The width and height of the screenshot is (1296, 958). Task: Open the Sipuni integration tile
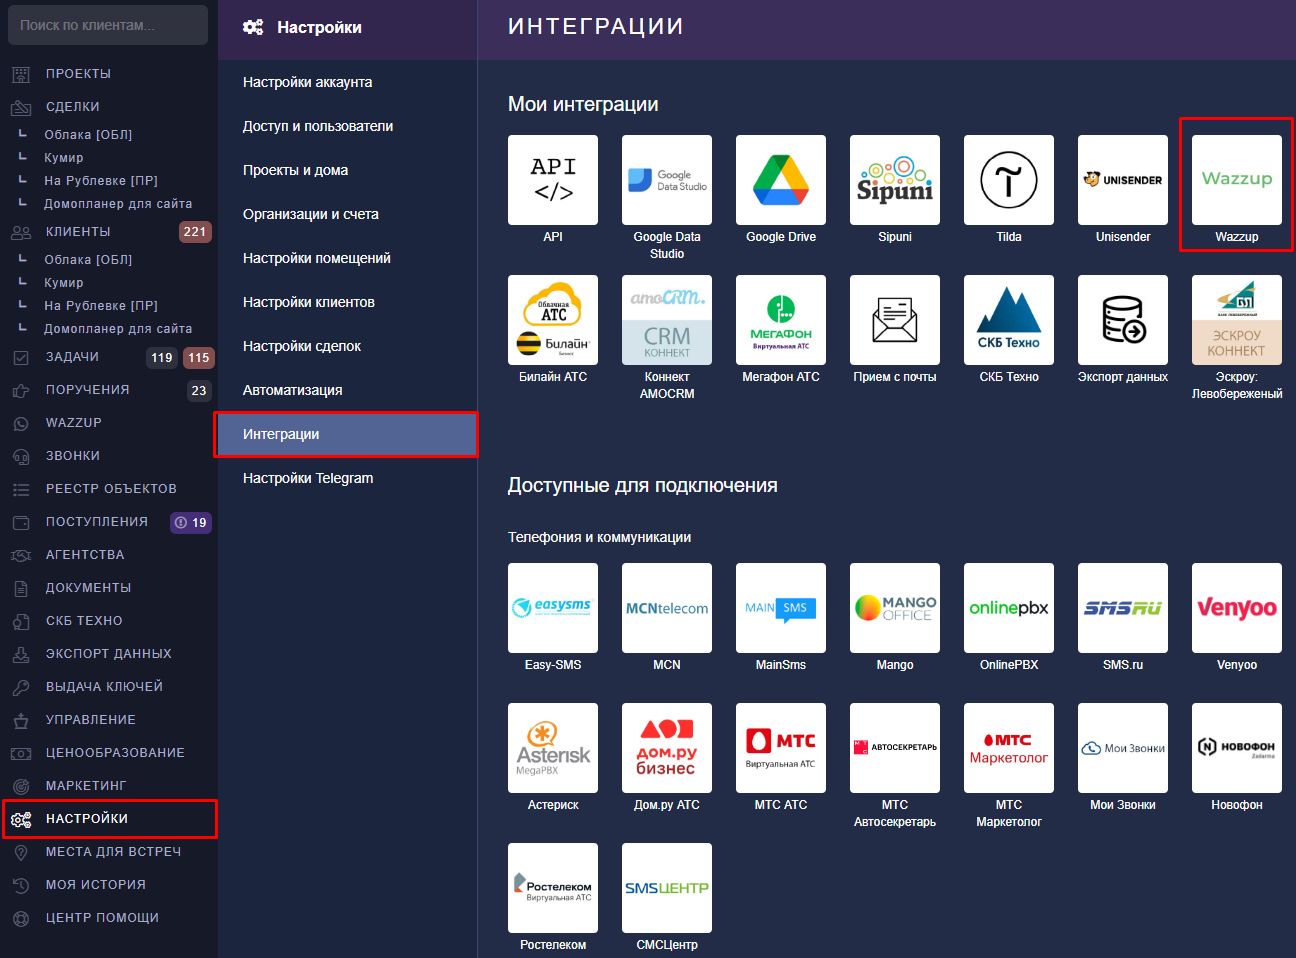click(895, 180)
